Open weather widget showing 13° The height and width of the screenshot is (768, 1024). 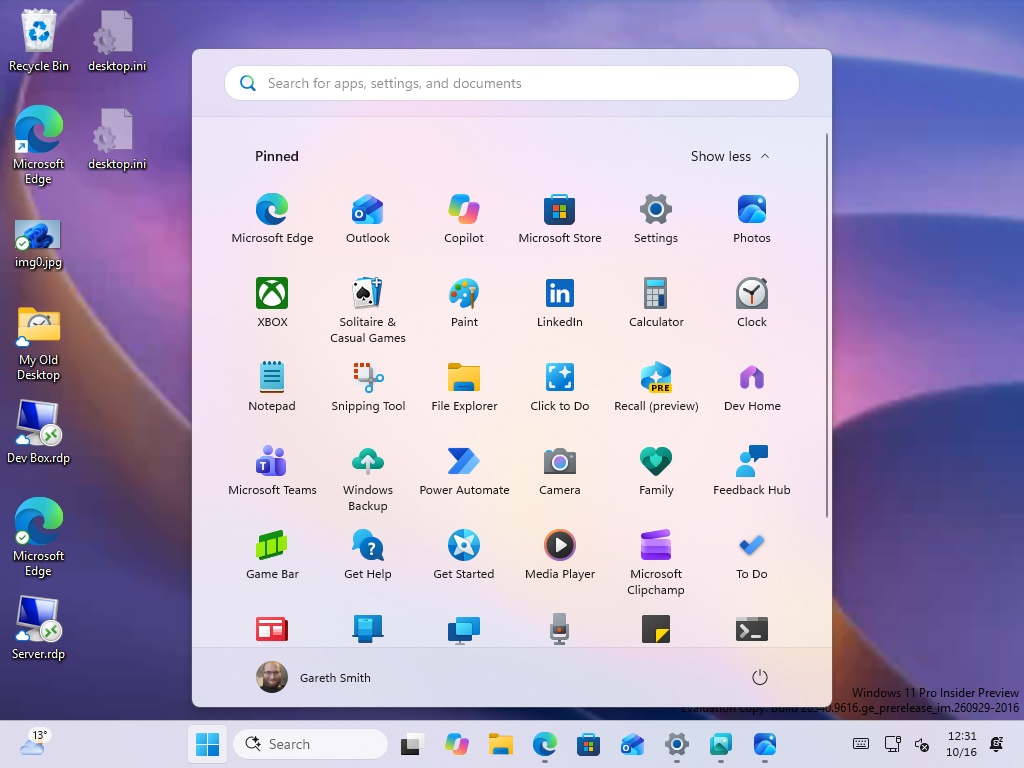point(35,743)
